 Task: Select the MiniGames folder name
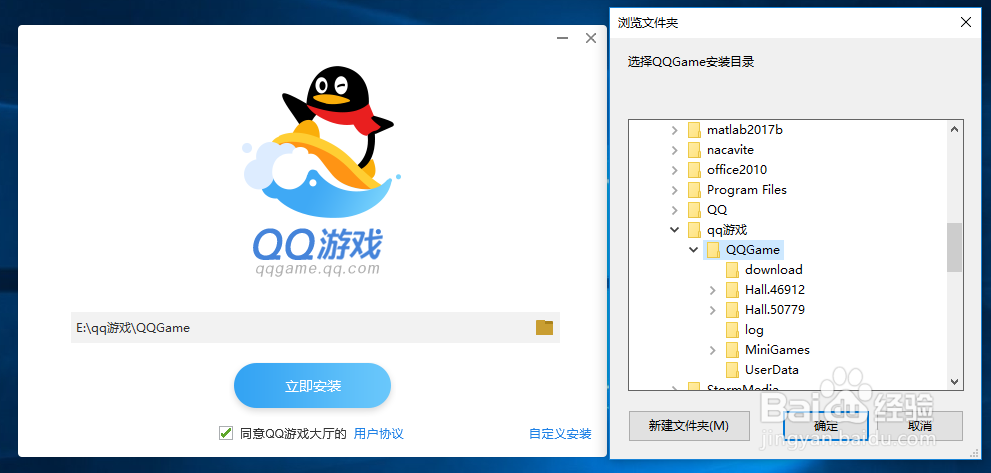[777, 350]
